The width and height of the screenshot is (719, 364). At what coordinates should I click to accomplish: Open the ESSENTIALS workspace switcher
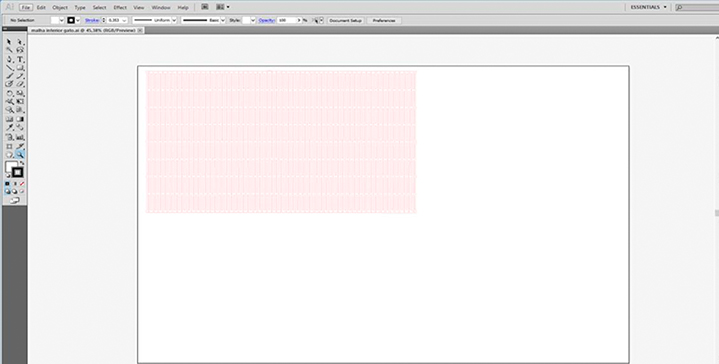[x=648, y=7]
